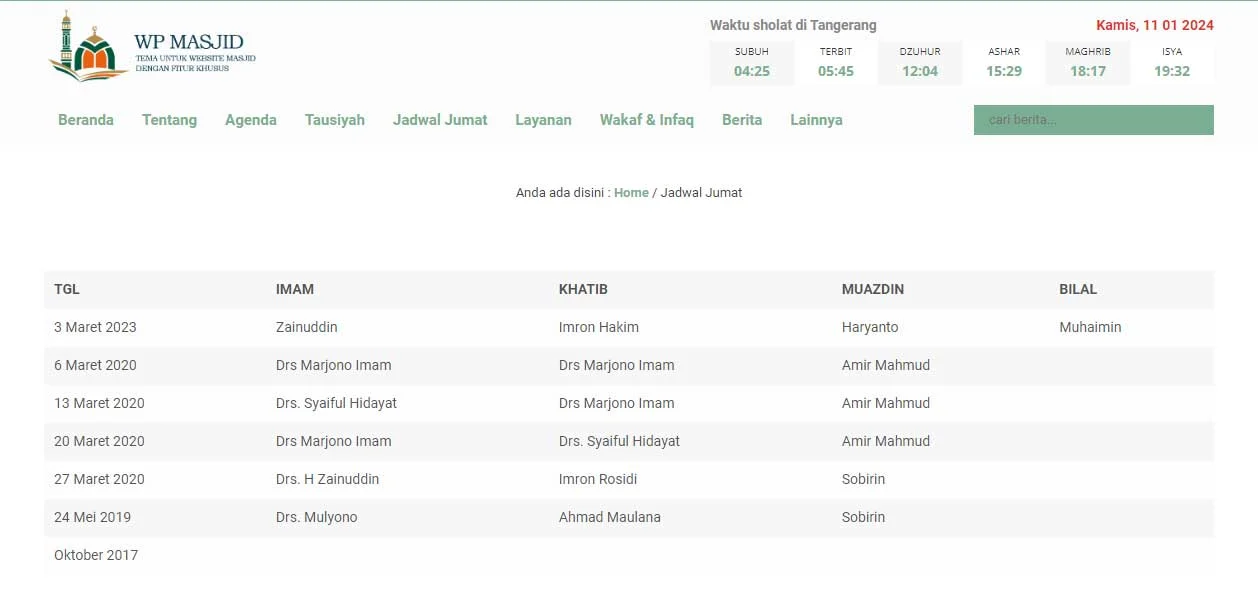Click the Subuh 04:25 prayer time box

[752, 63]
